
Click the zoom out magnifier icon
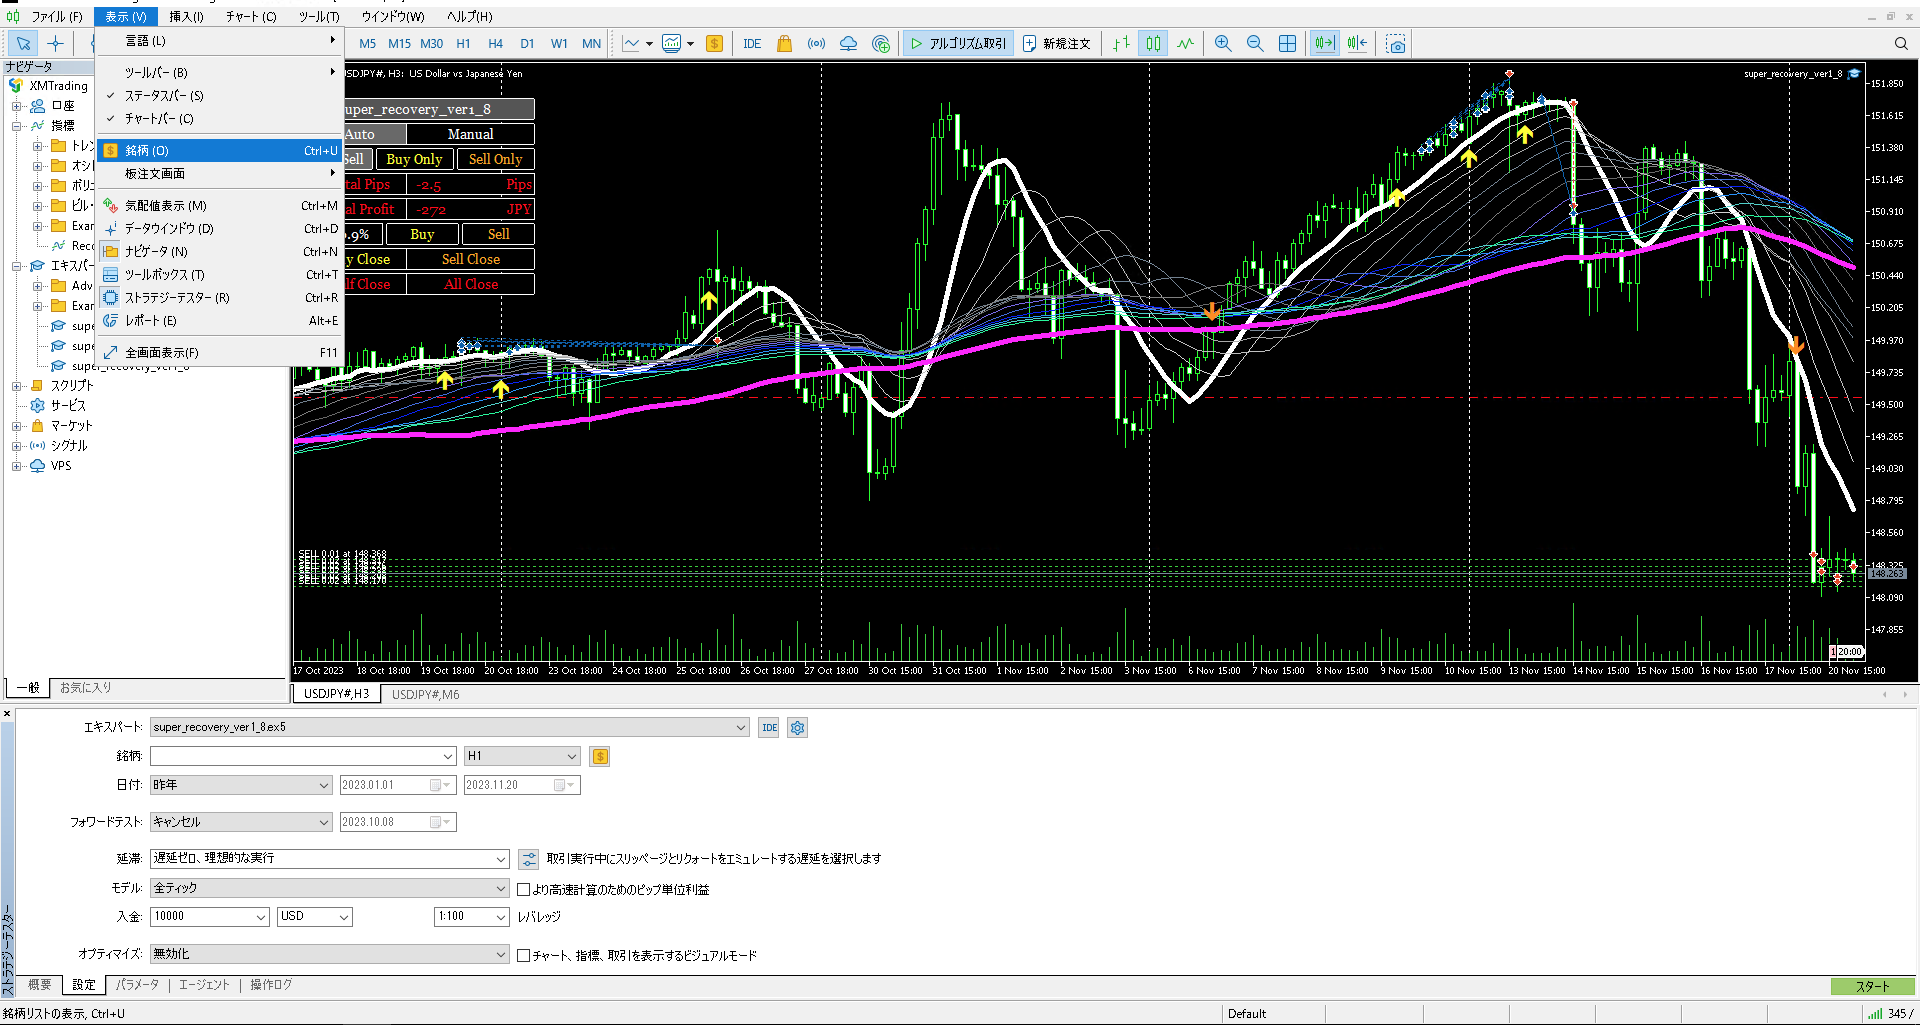tap(1255, 43)
